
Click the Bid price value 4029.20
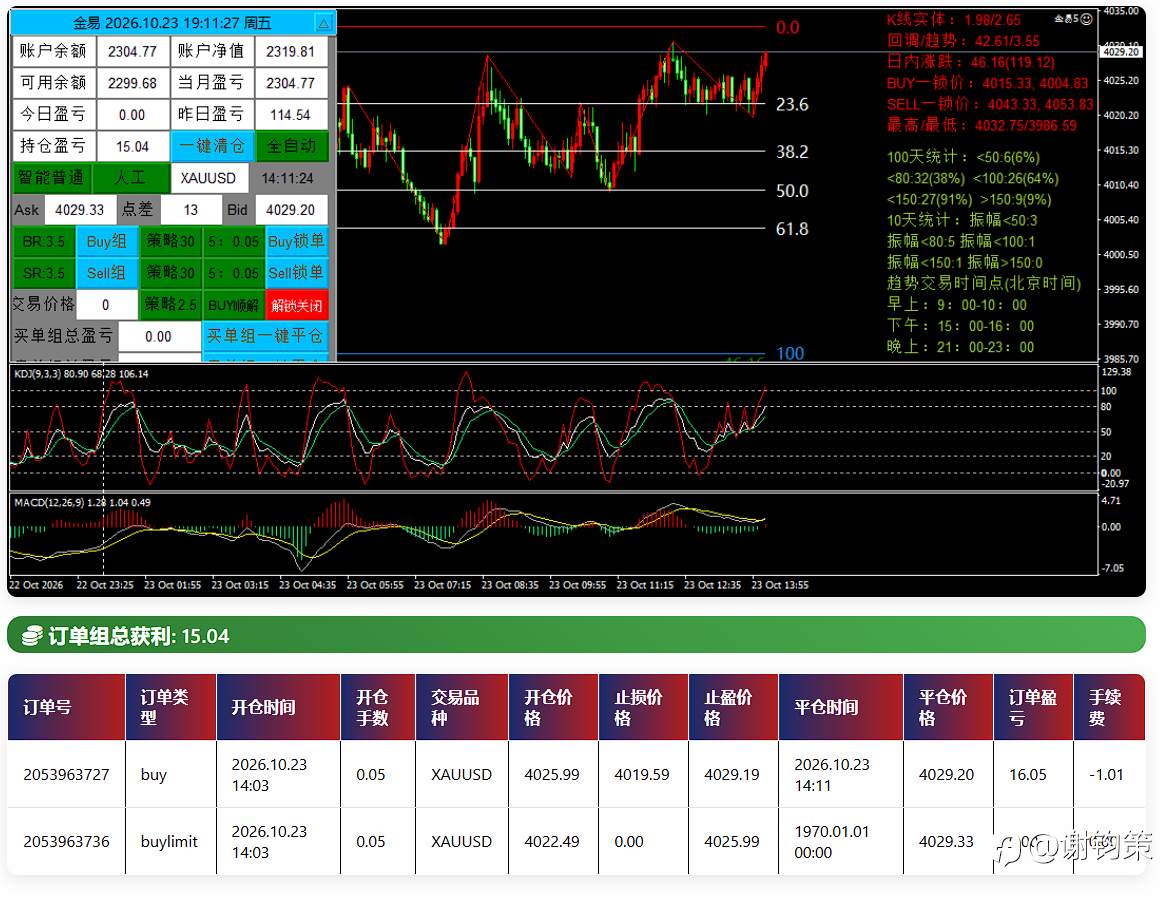click(291, 210)
